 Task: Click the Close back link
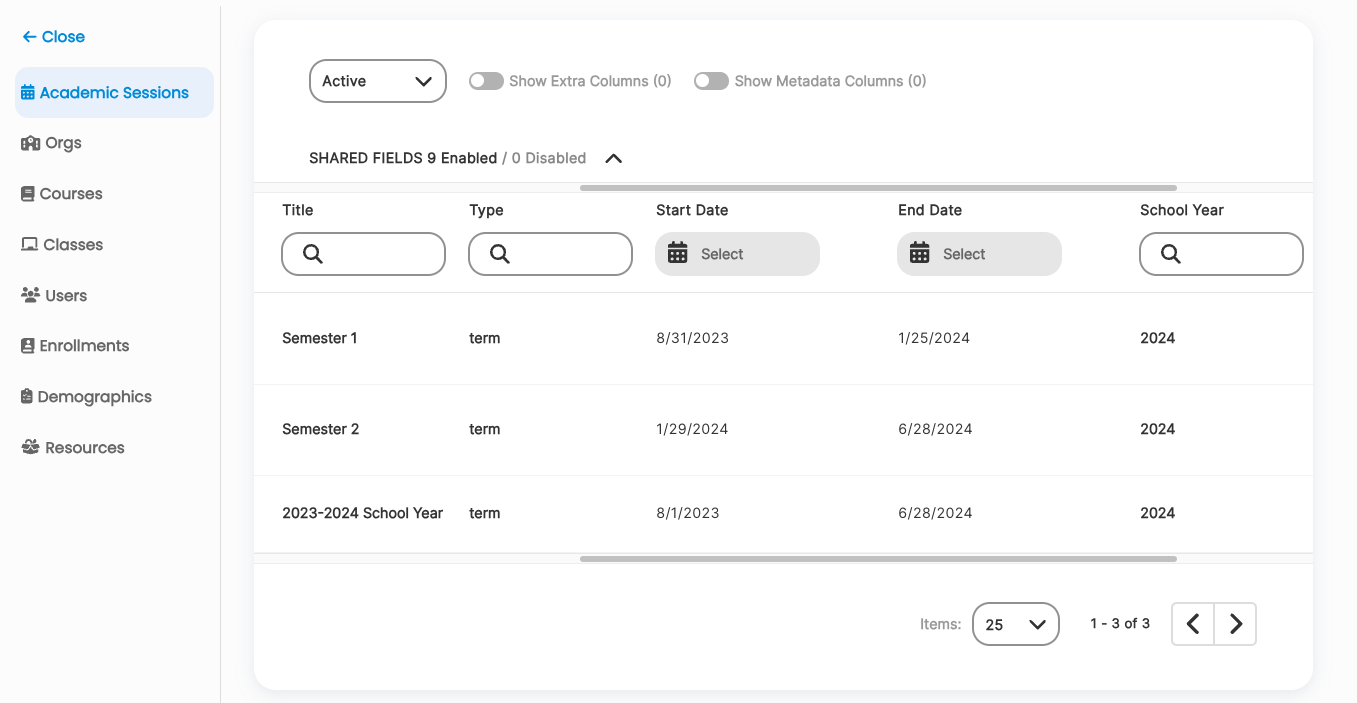pyautogui.click(x=52, y=36)
